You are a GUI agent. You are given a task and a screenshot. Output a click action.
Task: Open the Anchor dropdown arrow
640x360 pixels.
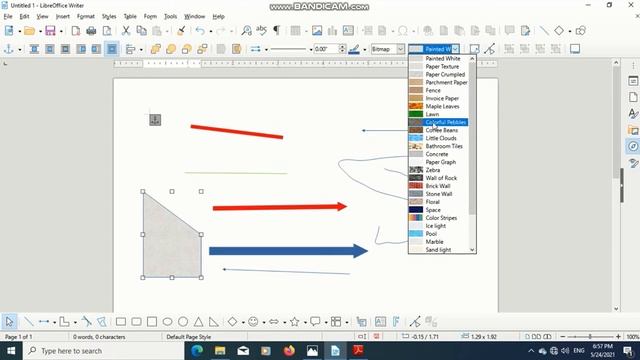[x=19, y=50]
